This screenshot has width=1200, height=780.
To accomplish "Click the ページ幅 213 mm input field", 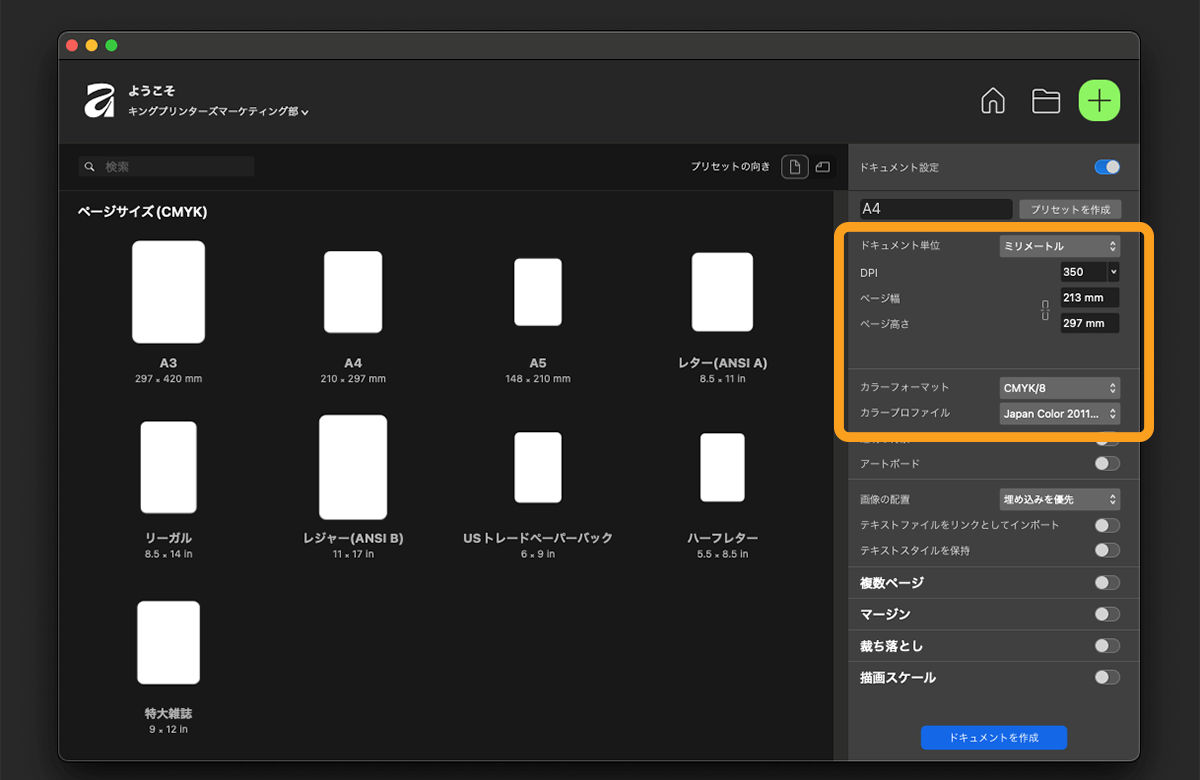I will pos(1089,298).
